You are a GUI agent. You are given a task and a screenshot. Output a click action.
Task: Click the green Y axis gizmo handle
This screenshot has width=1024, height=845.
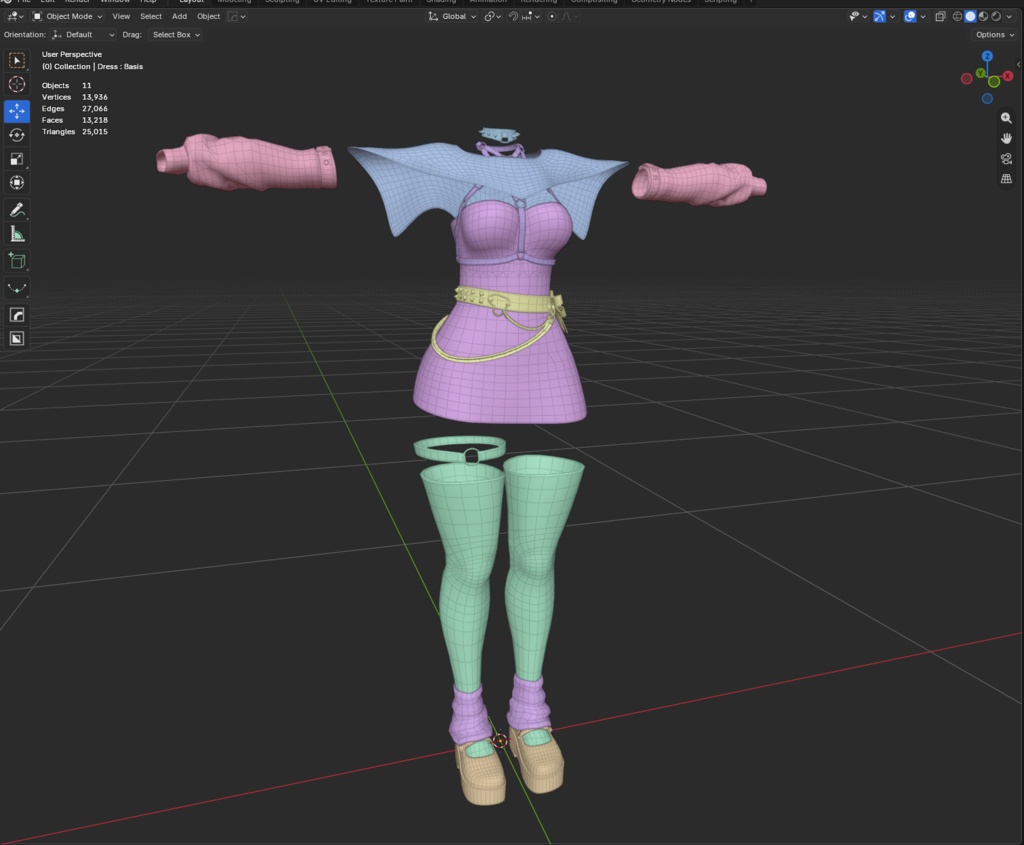tap(980, 73)
